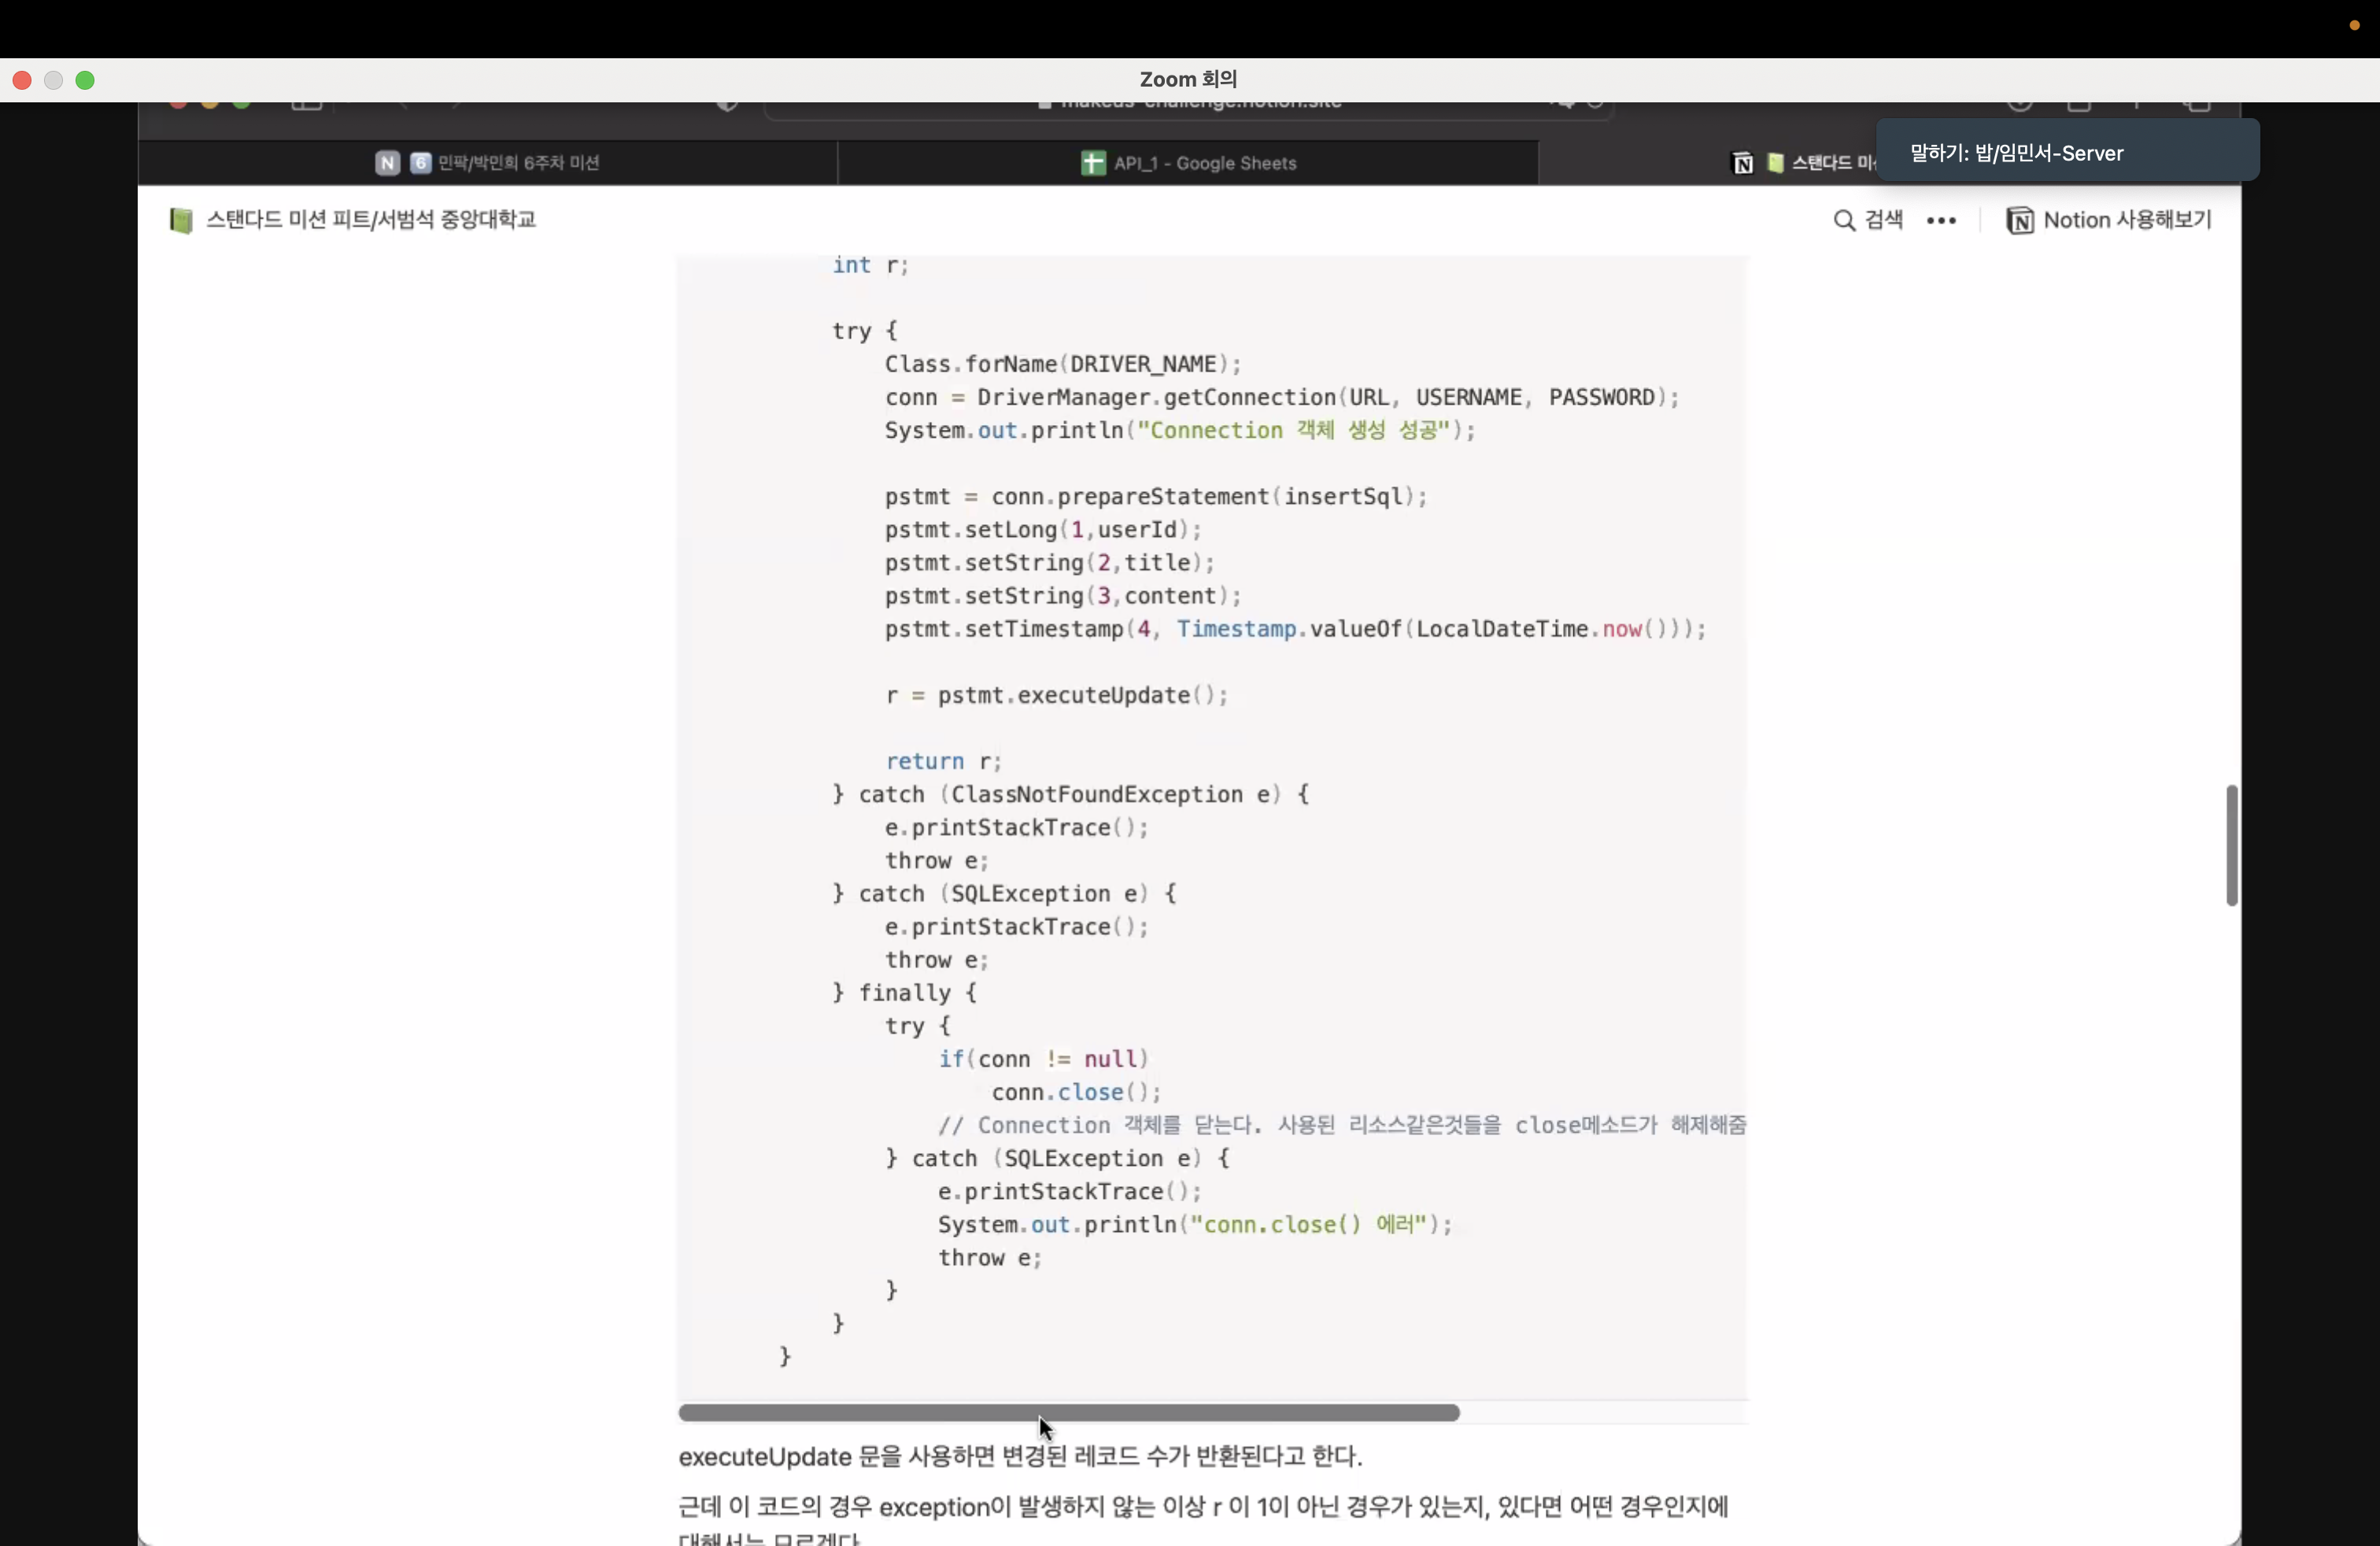Click the orange indicator dot in menu bar
The height and width of the screenshot is (1546, 2380).
[2354, 26]
